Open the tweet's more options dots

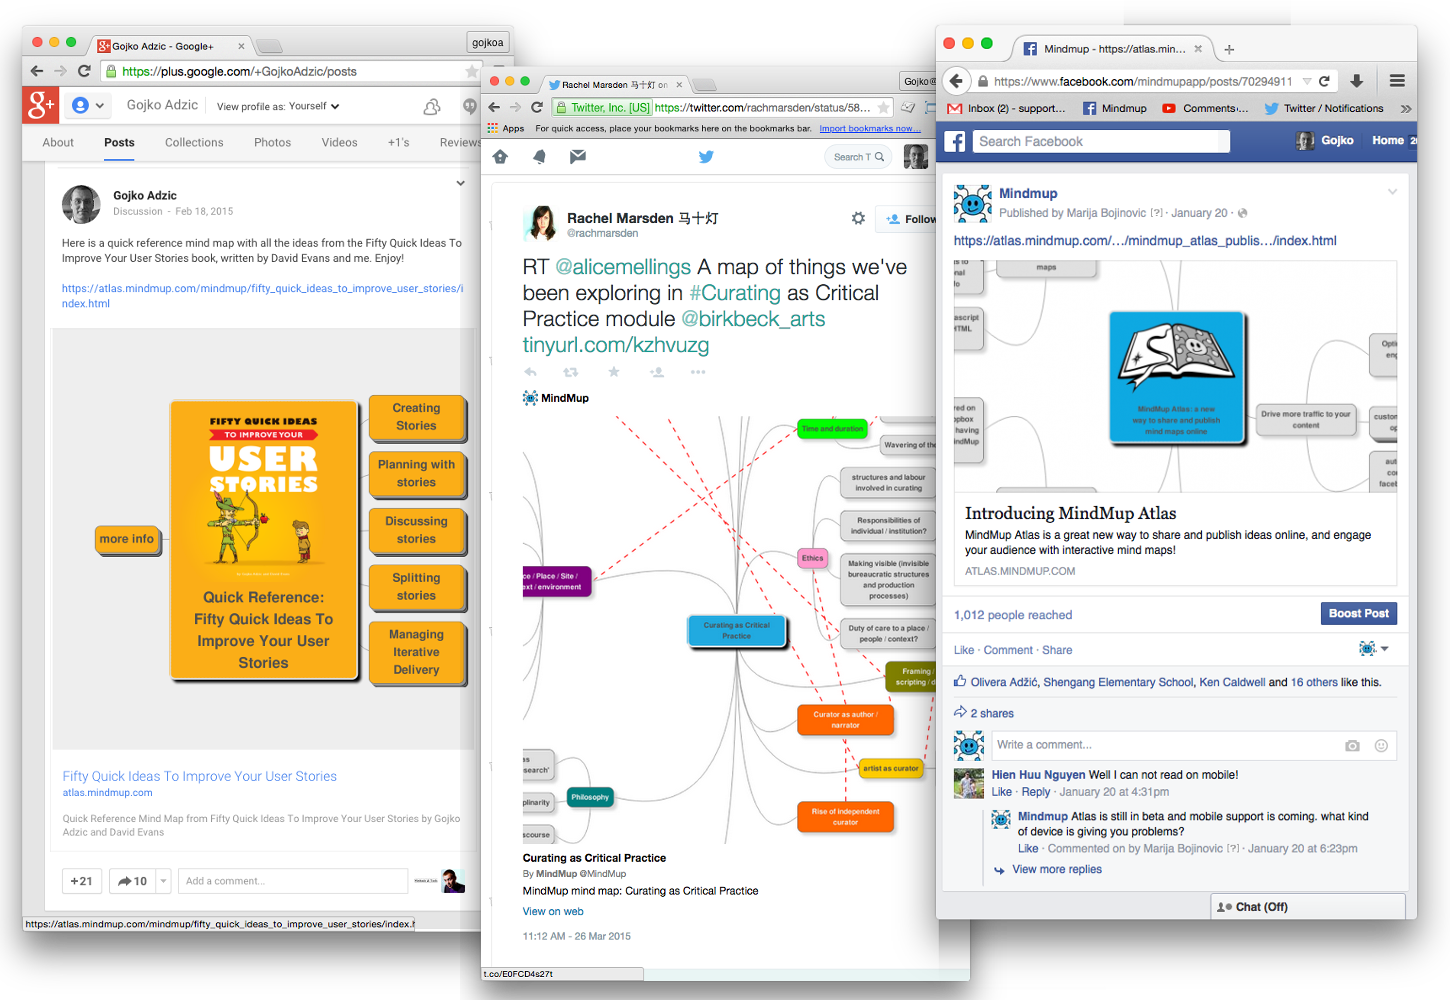click(x=698, y=372)
